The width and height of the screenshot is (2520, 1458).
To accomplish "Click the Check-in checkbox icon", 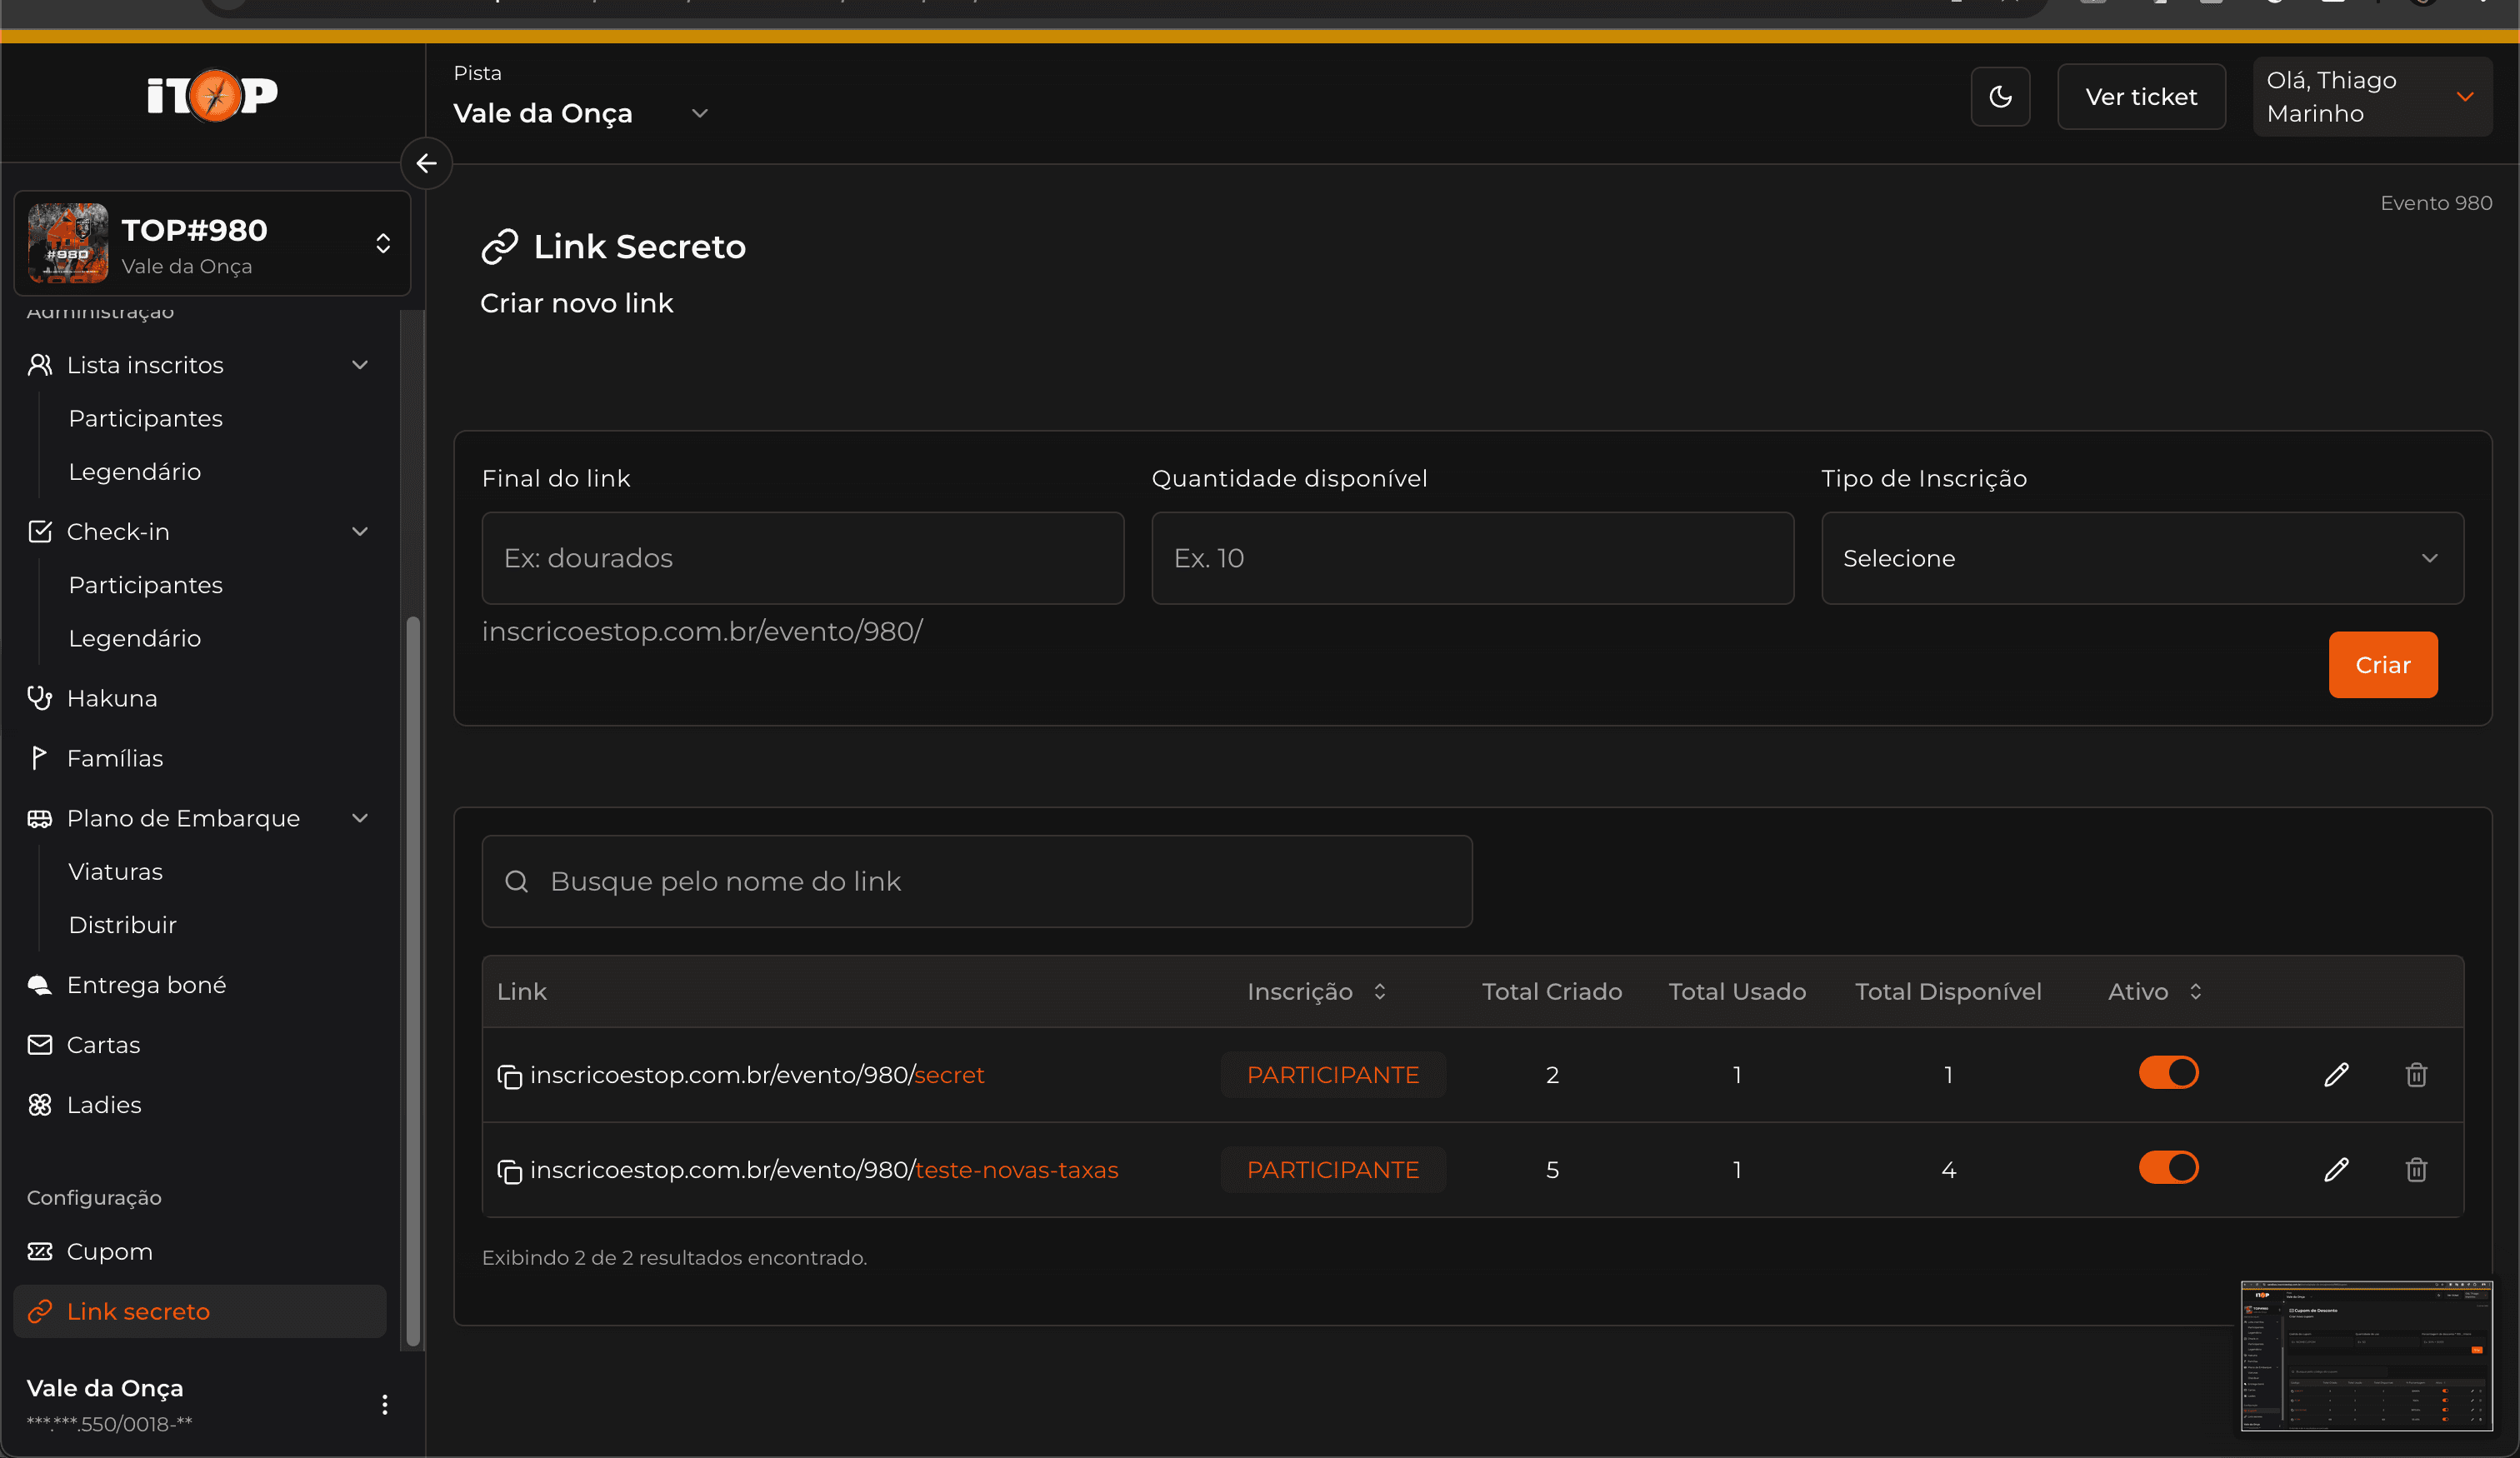I will (x=40, y=531).
